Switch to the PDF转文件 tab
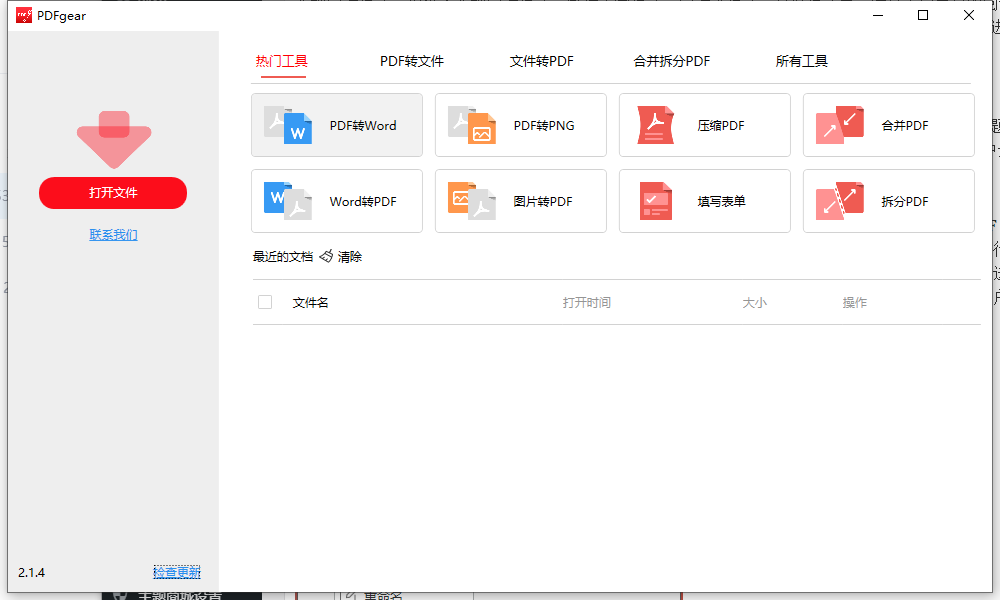This screenshot has width=1000, height=600. [411, 61]
